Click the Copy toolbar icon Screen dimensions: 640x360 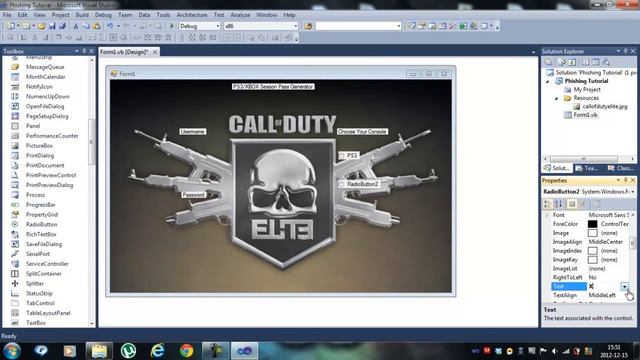tap(86, 26)
